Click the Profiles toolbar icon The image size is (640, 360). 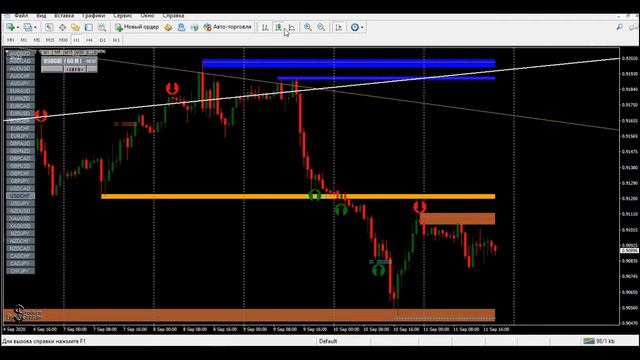[x=28, y=27]
